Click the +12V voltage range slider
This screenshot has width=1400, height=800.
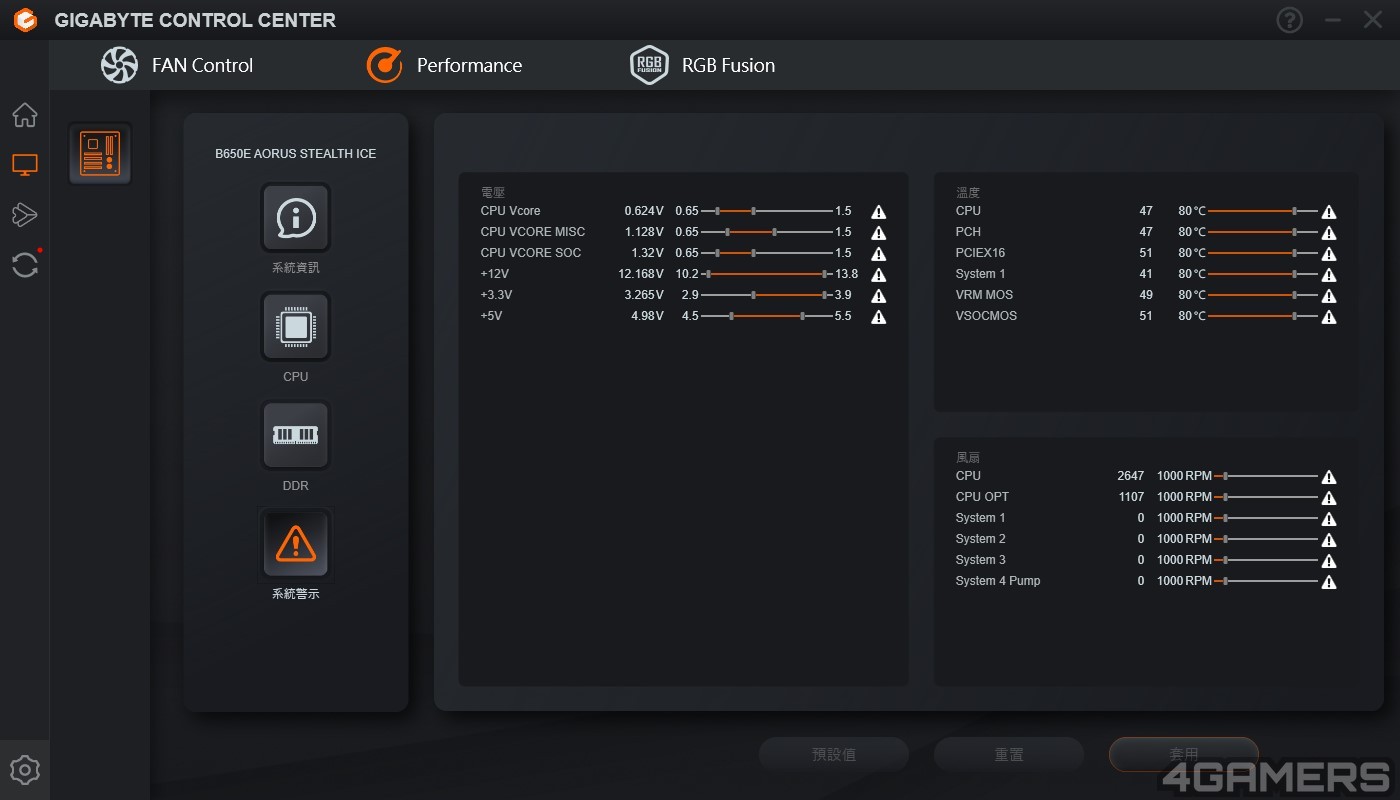[767, 274]
